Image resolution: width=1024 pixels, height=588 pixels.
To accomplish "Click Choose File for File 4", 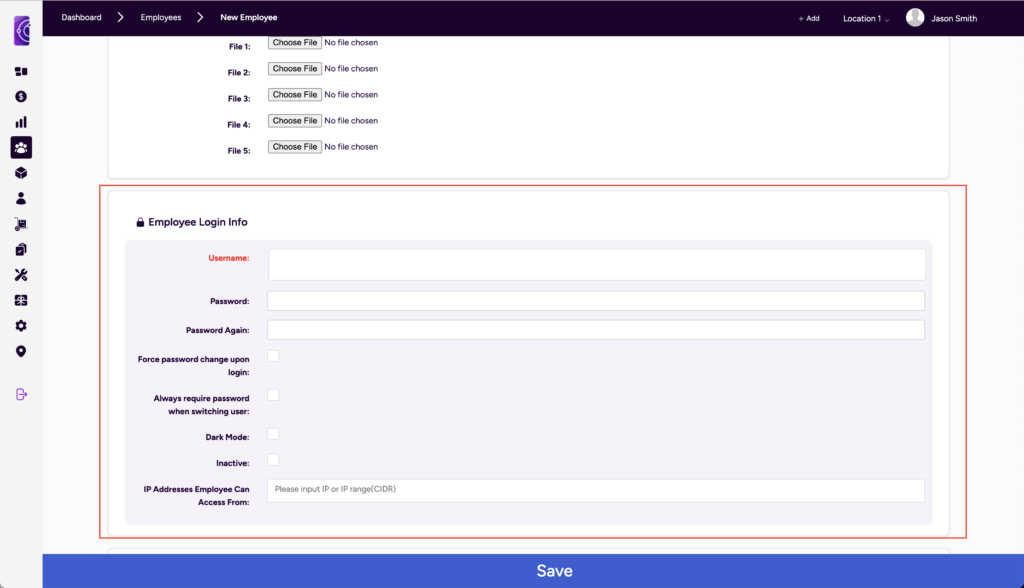I will click(295, 121).
